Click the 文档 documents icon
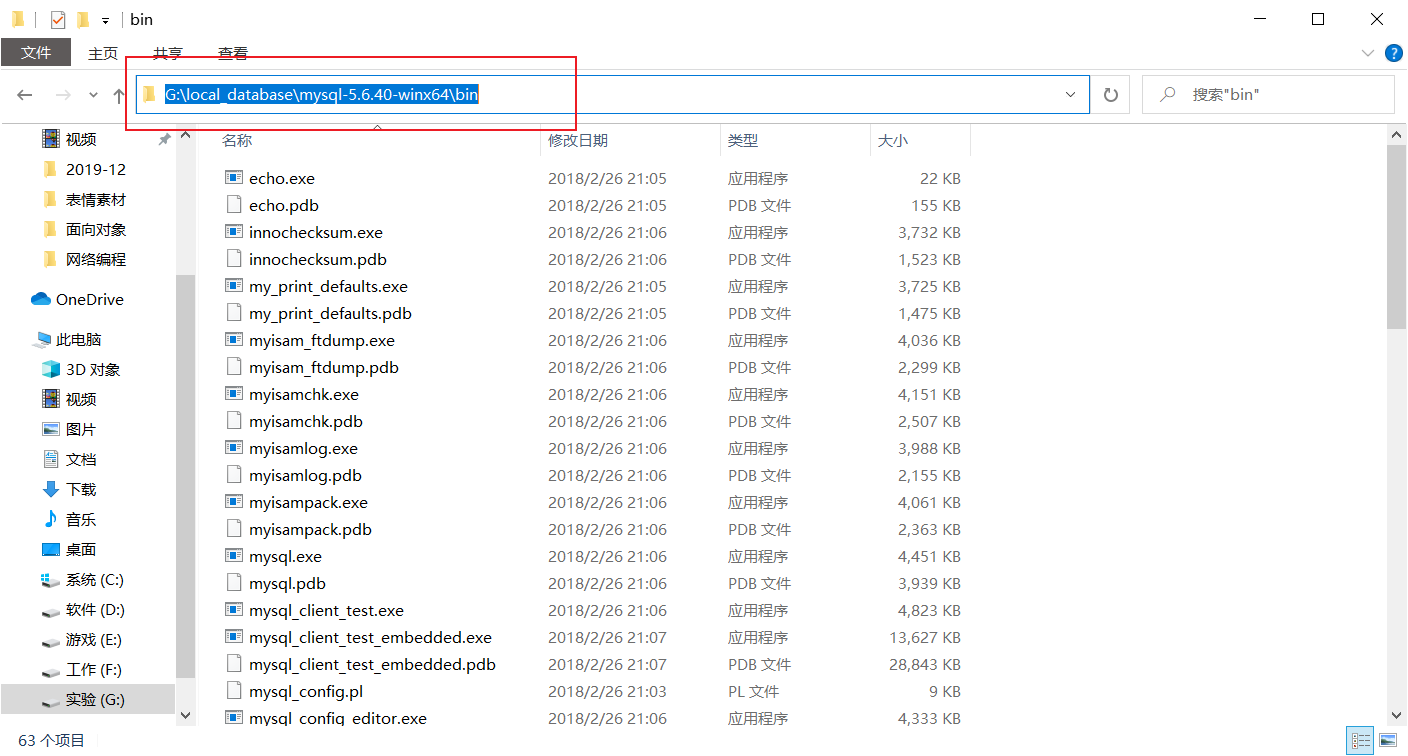The width and height of the screenshot is (1408, 756). [51, 459]
